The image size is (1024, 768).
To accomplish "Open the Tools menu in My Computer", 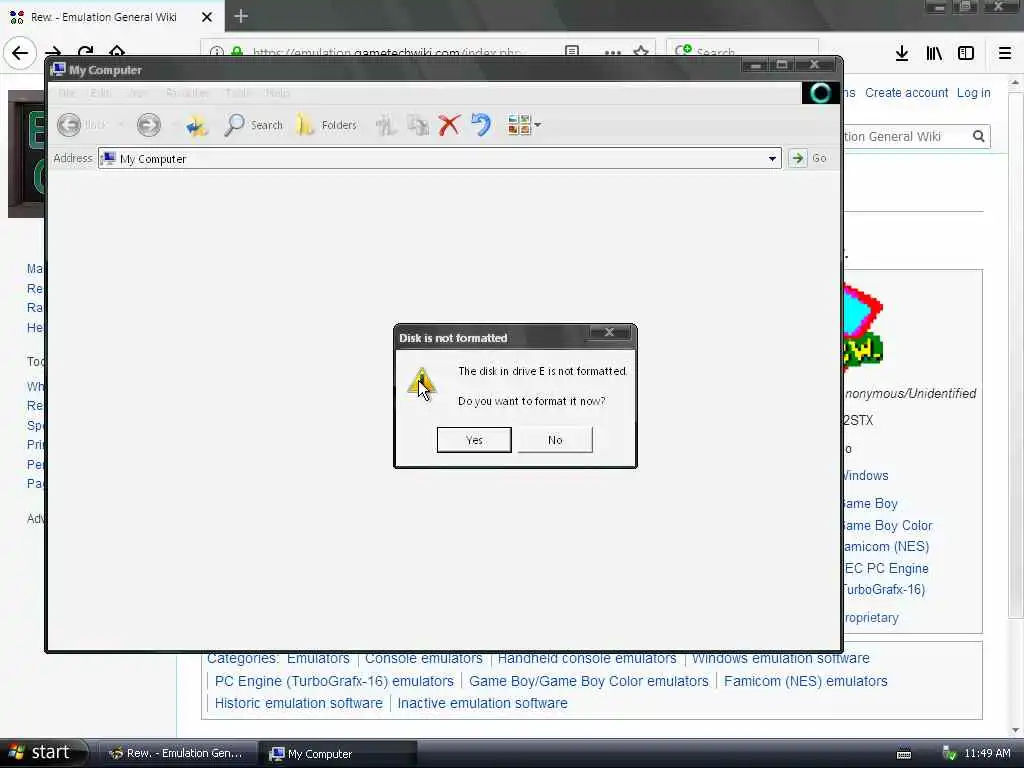I will coord(237,93).
